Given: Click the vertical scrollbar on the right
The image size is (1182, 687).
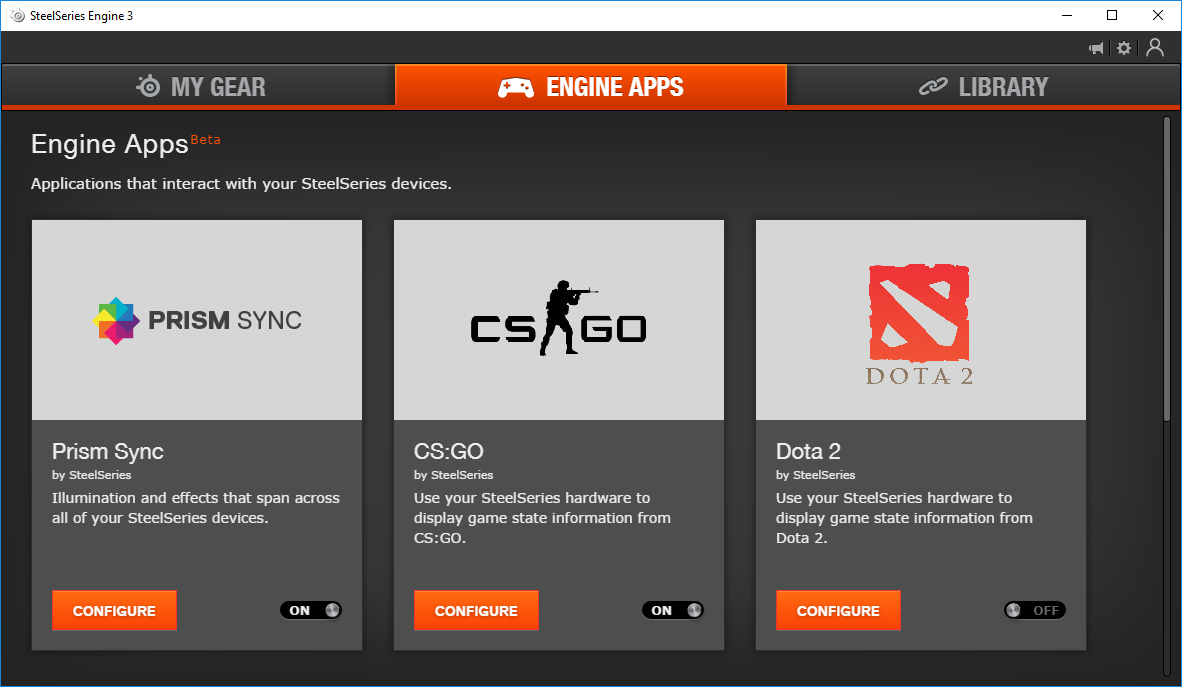Looking at the screenshot, I should click(1166, 270).
